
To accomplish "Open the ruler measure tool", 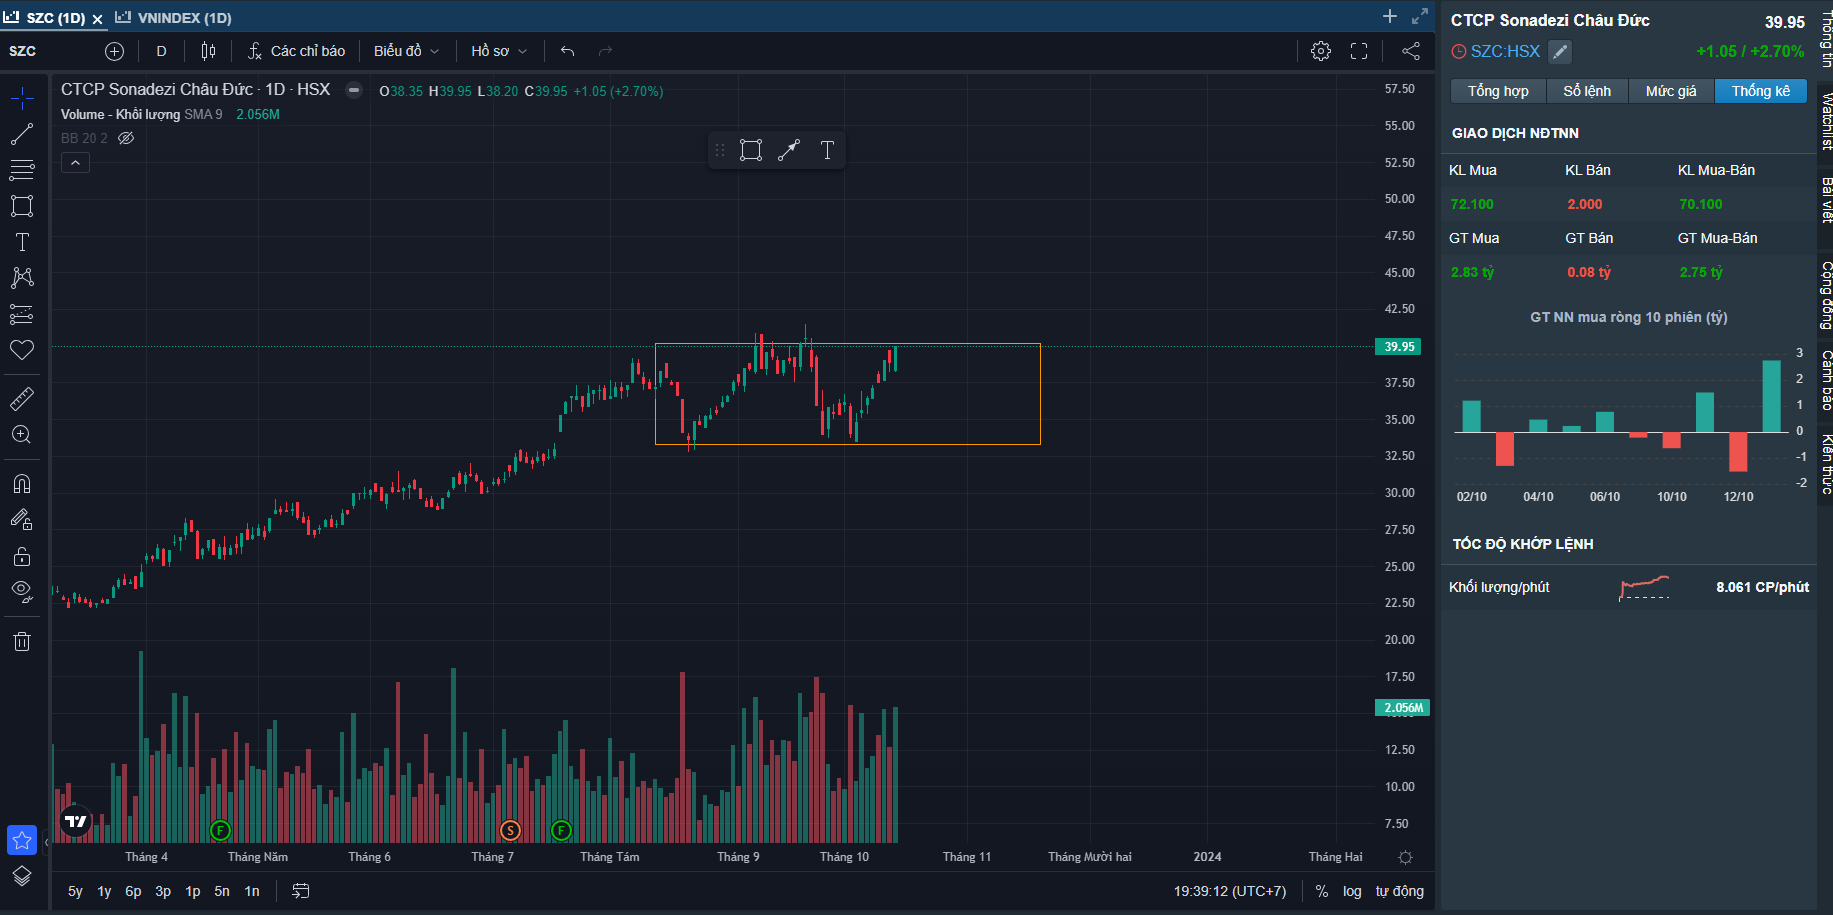I will [x=22, y=399].
